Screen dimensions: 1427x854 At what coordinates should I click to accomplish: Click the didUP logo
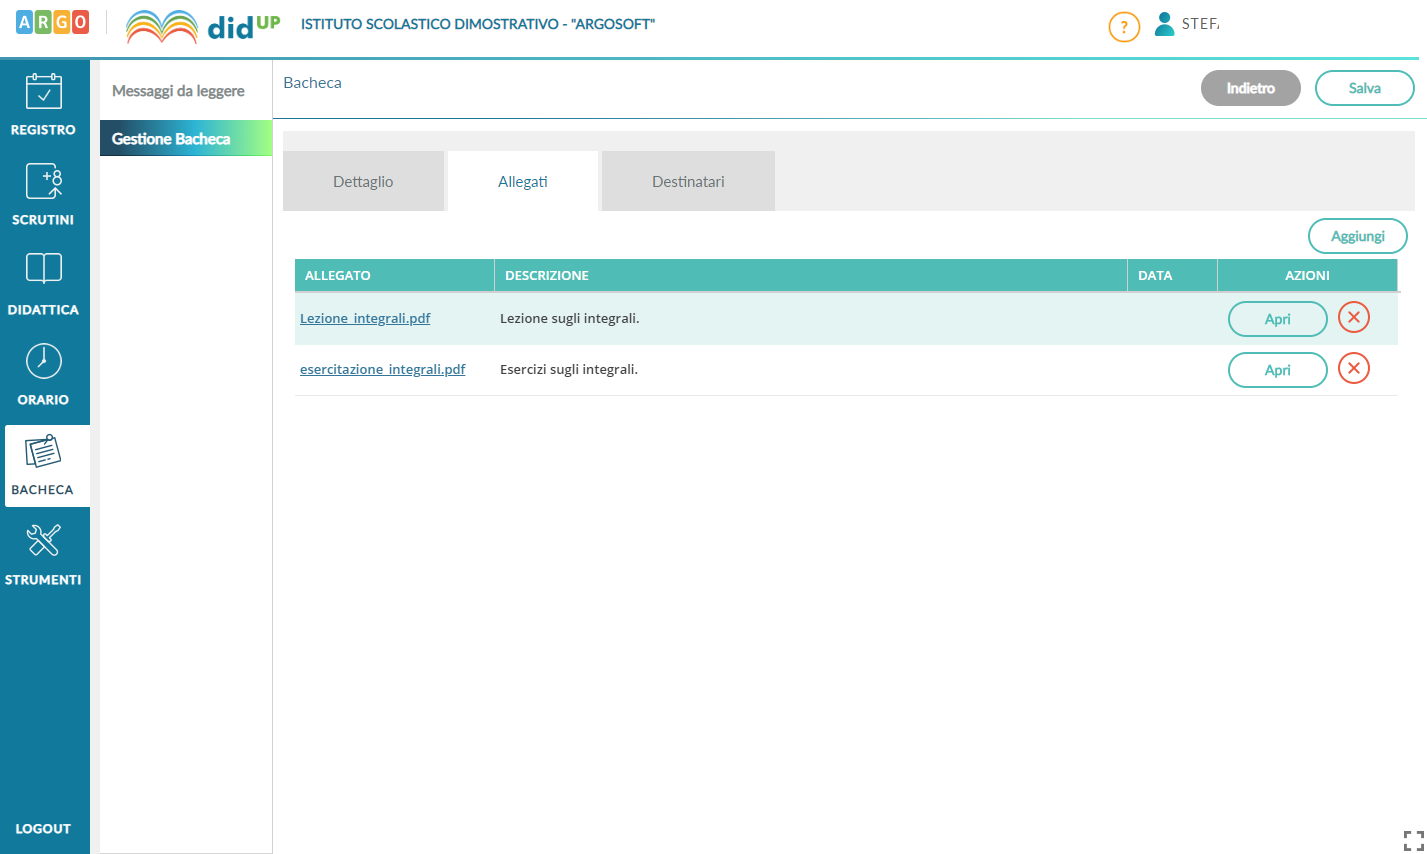[x=203, y=26]
